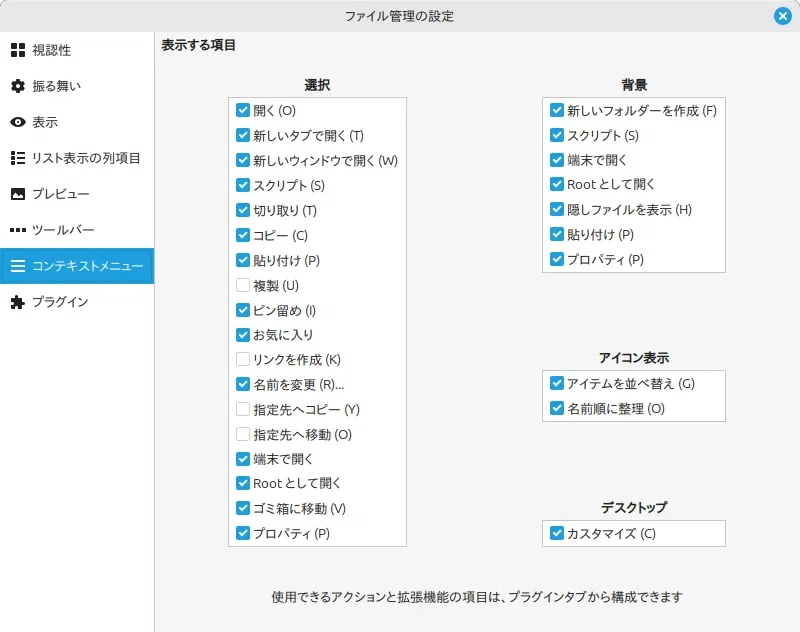Click the hamburger icon beside コンテキストメニュー
Image resolution: width=800 pixels, height=632 pixels.
pyautogui.click(x=18, y=266)
